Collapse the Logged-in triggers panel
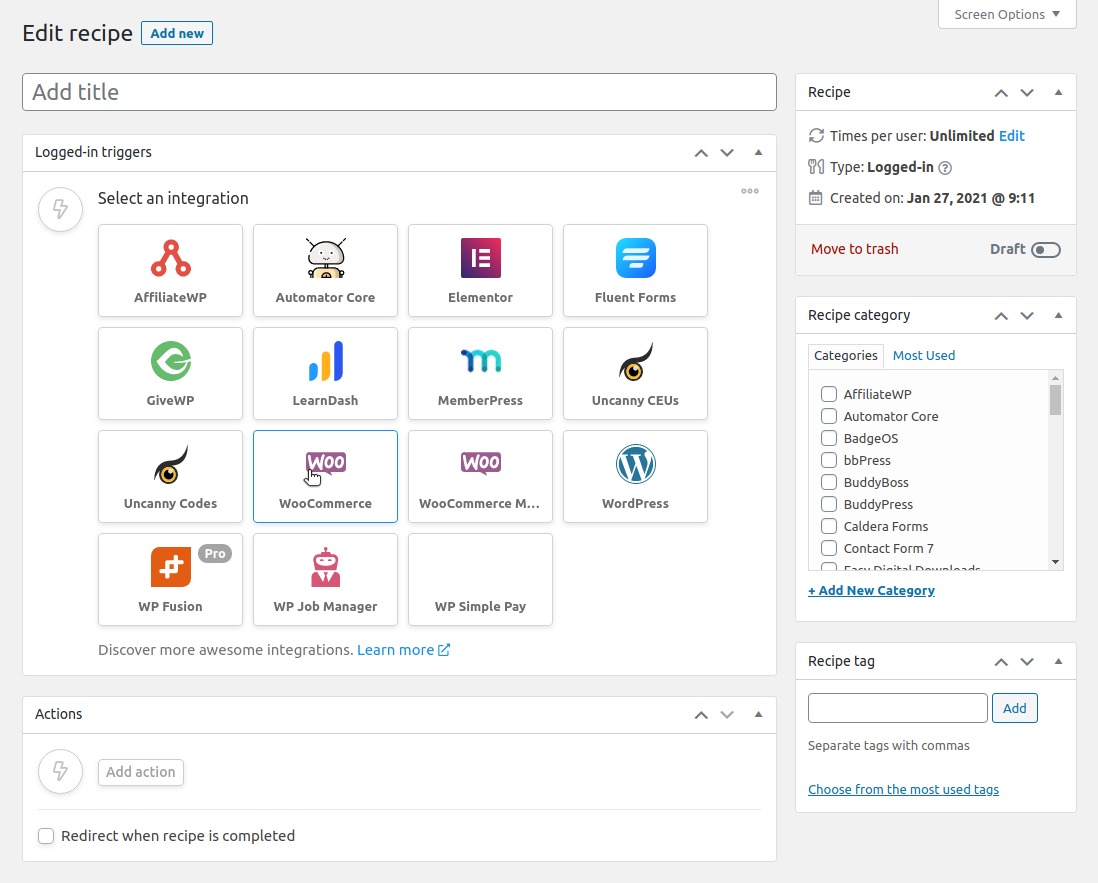The height and width of the screenshot is (883, 1098). pos(758,153)
